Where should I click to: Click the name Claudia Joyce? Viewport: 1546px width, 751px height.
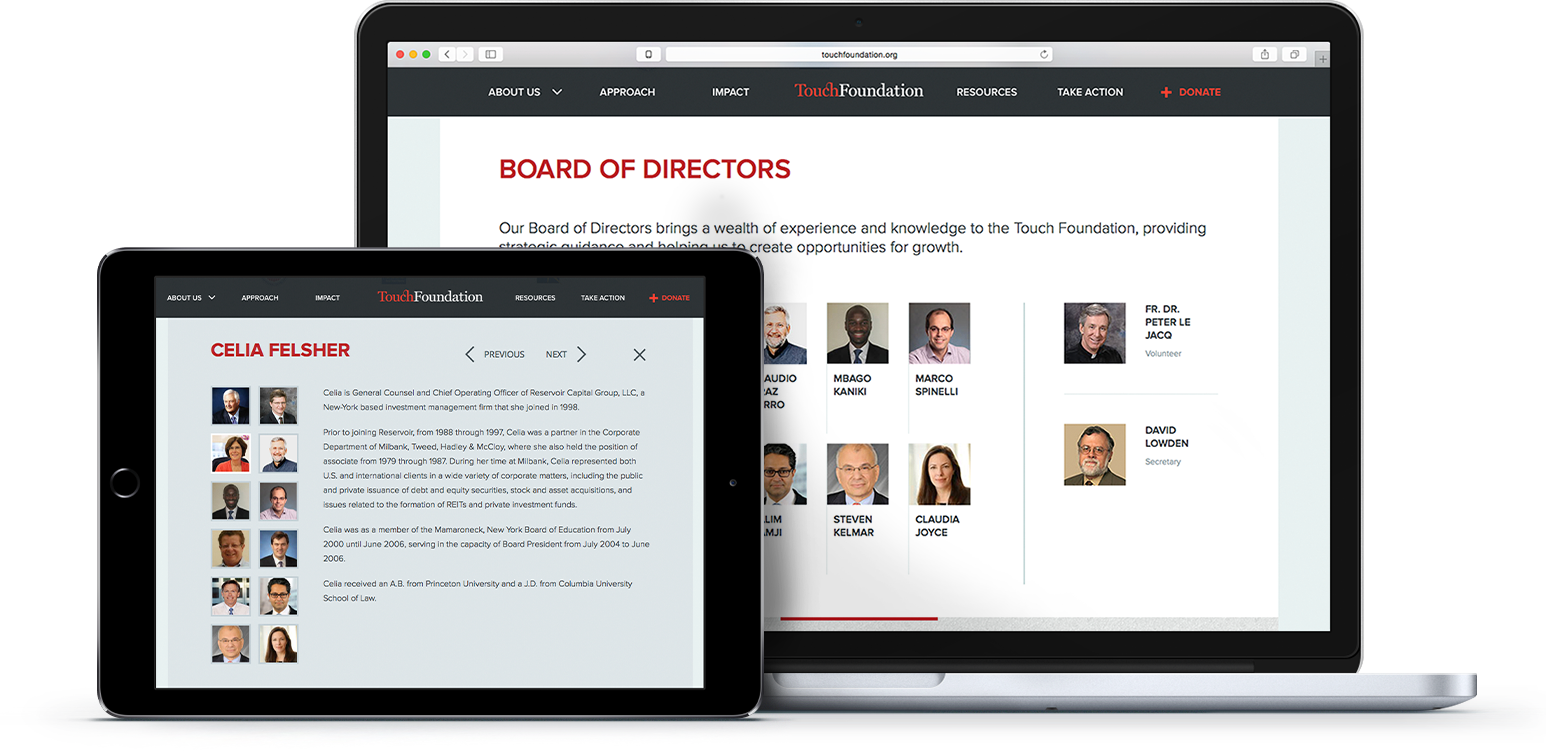tap(937, 526)
